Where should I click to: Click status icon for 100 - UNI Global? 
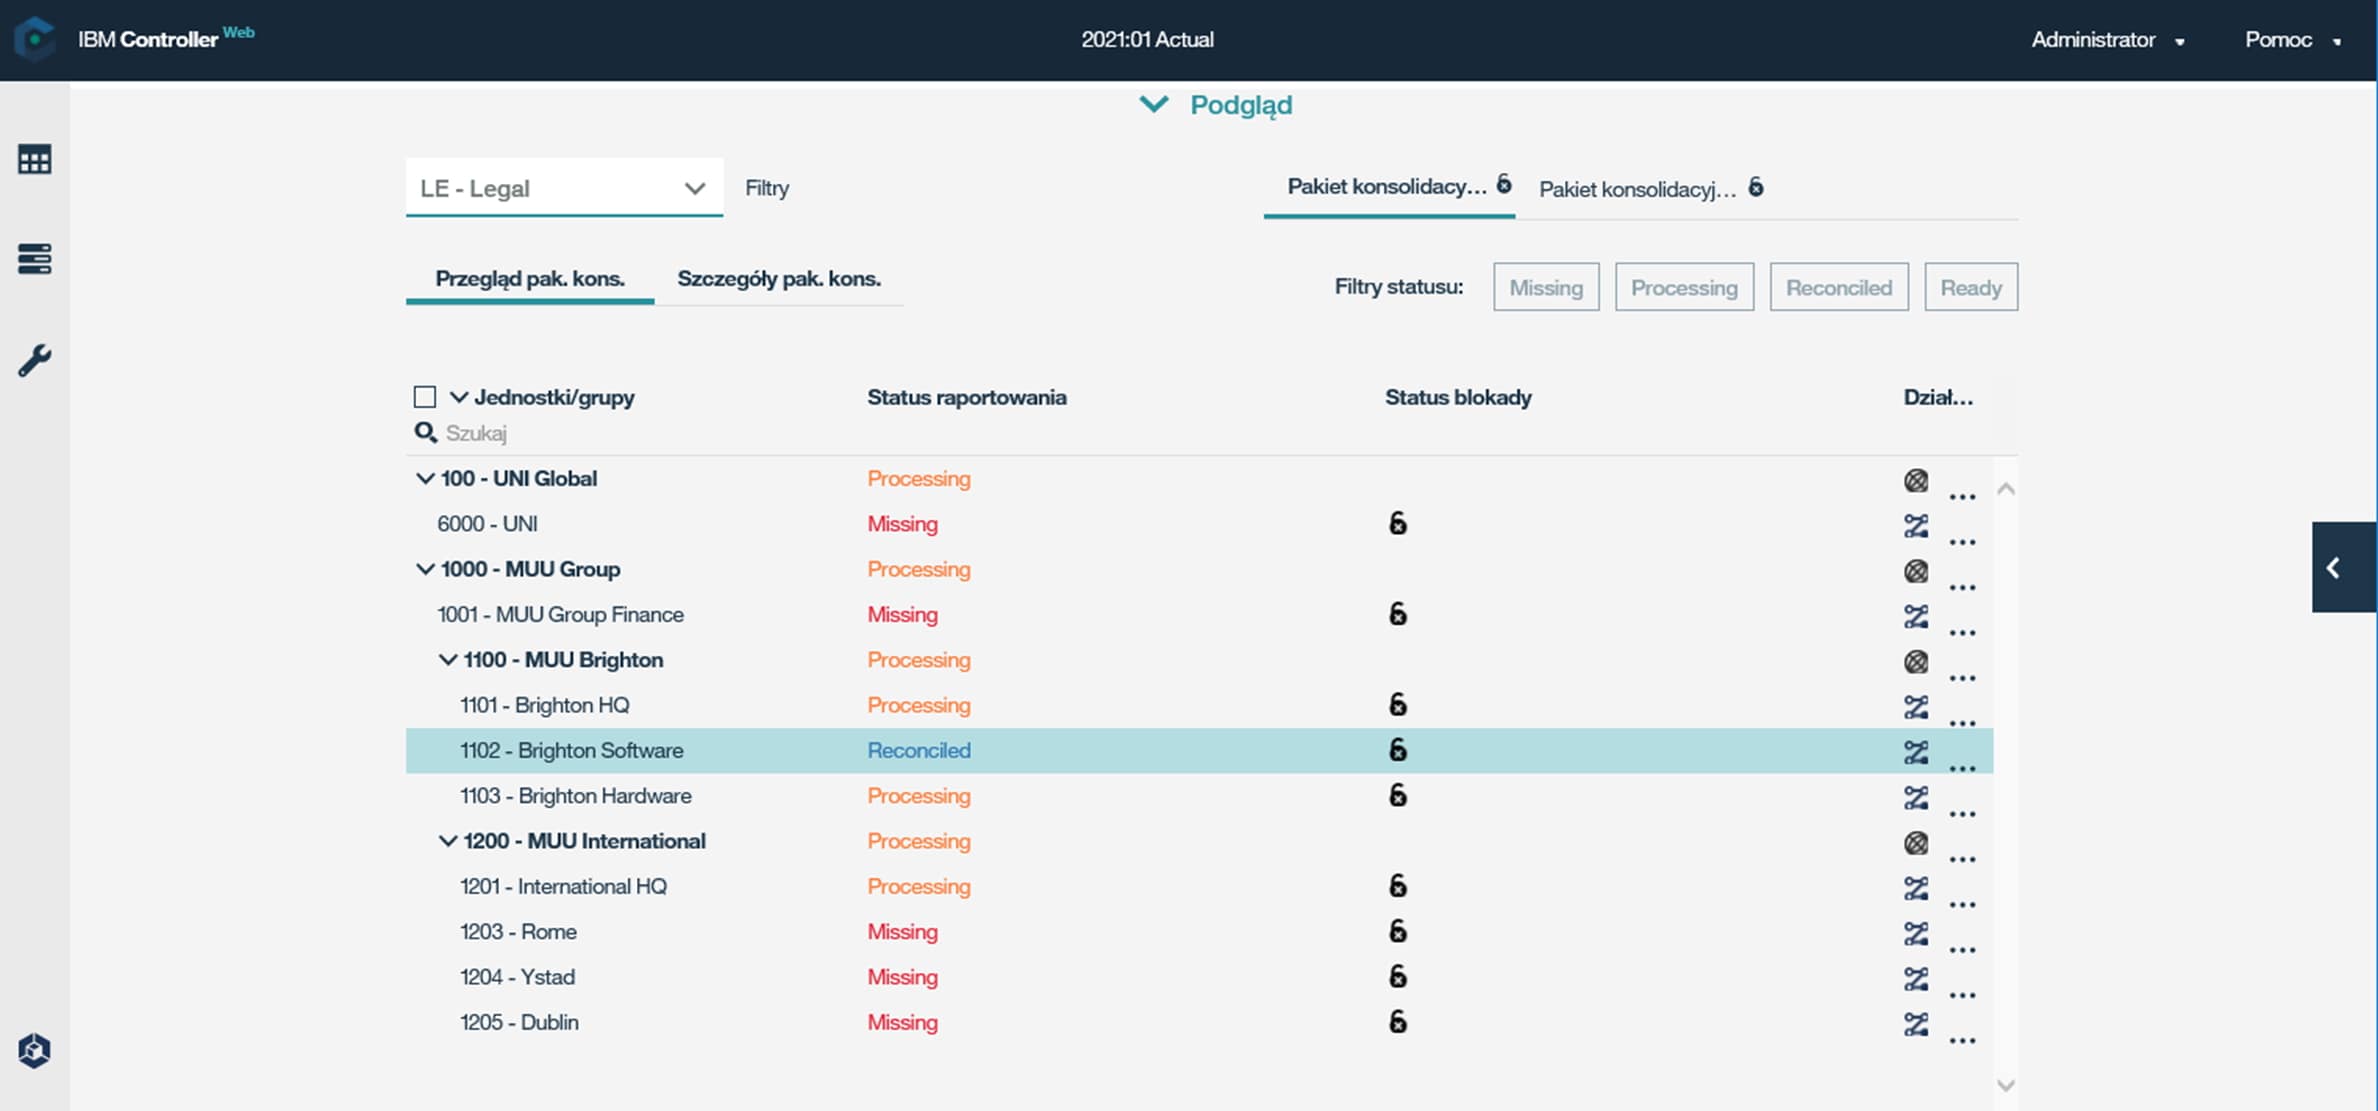1915,481
